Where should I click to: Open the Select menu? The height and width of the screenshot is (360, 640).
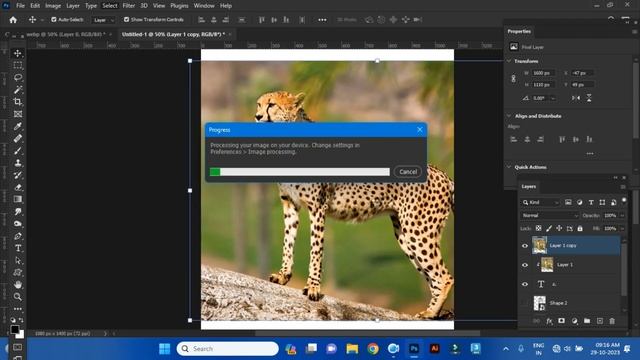[x=109, y=6]
